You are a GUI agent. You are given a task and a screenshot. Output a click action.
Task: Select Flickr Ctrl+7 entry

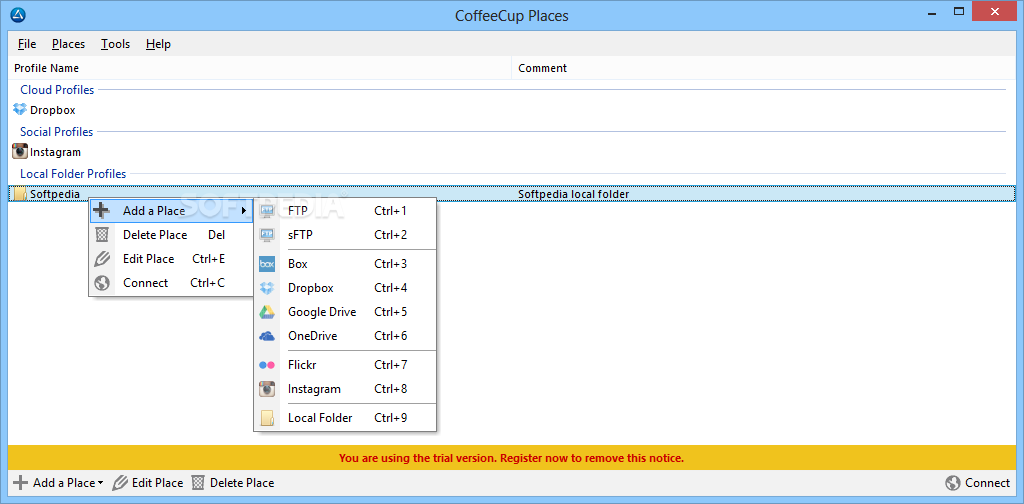(344, 365)
